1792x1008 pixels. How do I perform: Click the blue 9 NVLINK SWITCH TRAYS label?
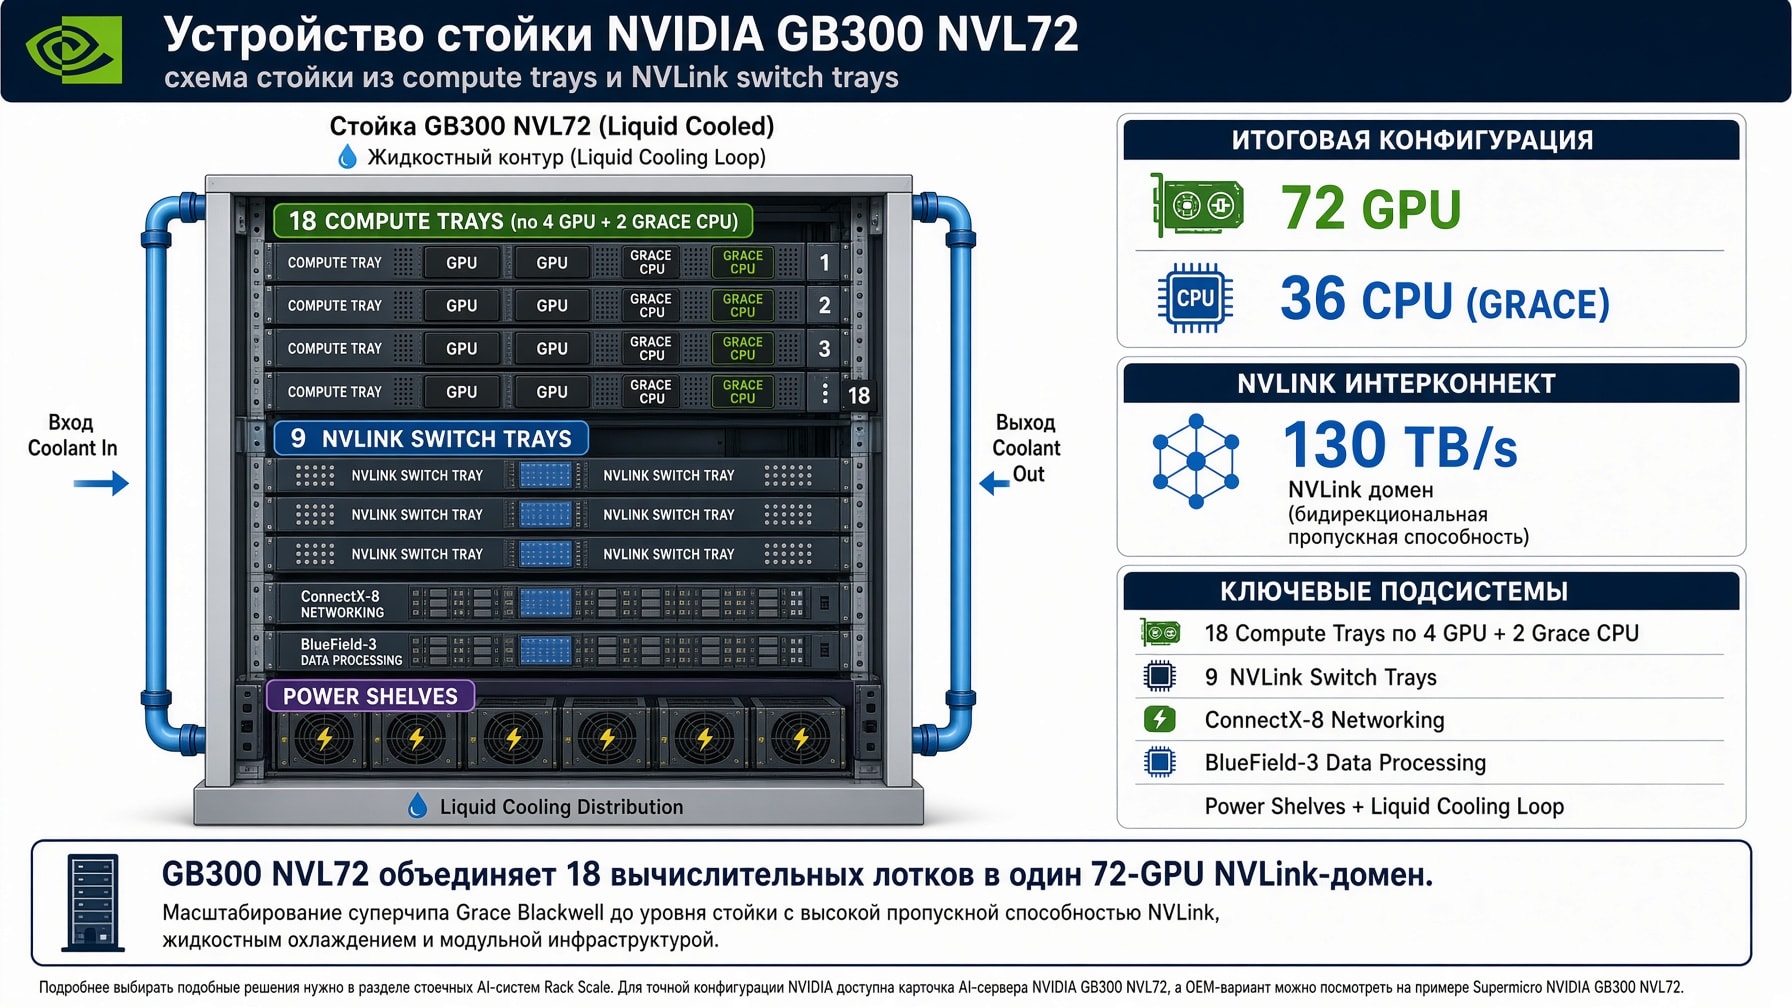[431, 438]
